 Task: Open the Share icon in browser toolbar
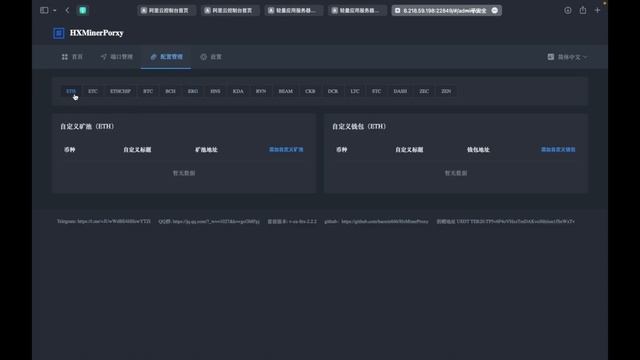pos(583,10)
